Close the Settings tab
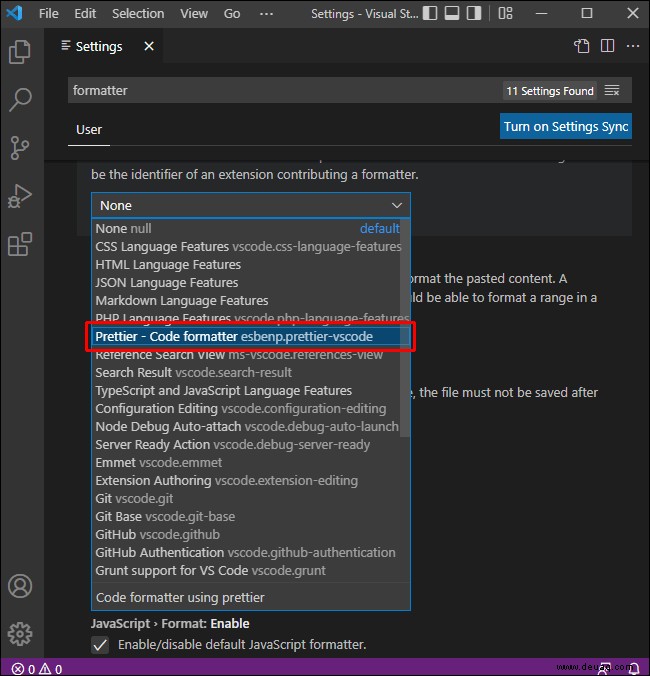Screen dimensions: 650x676 tap(149, 46)
